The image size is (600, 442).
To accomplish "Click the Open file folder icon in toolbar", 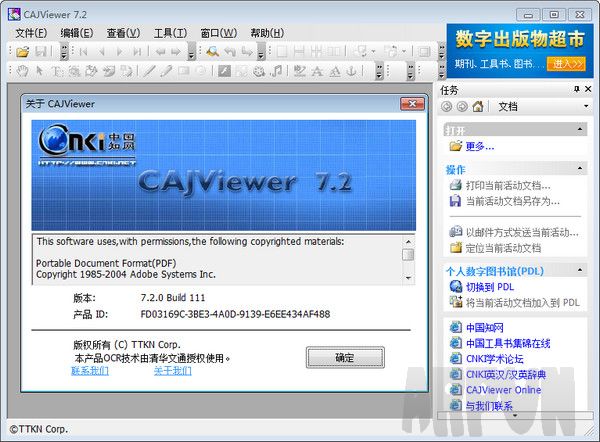I will point(23,51).
